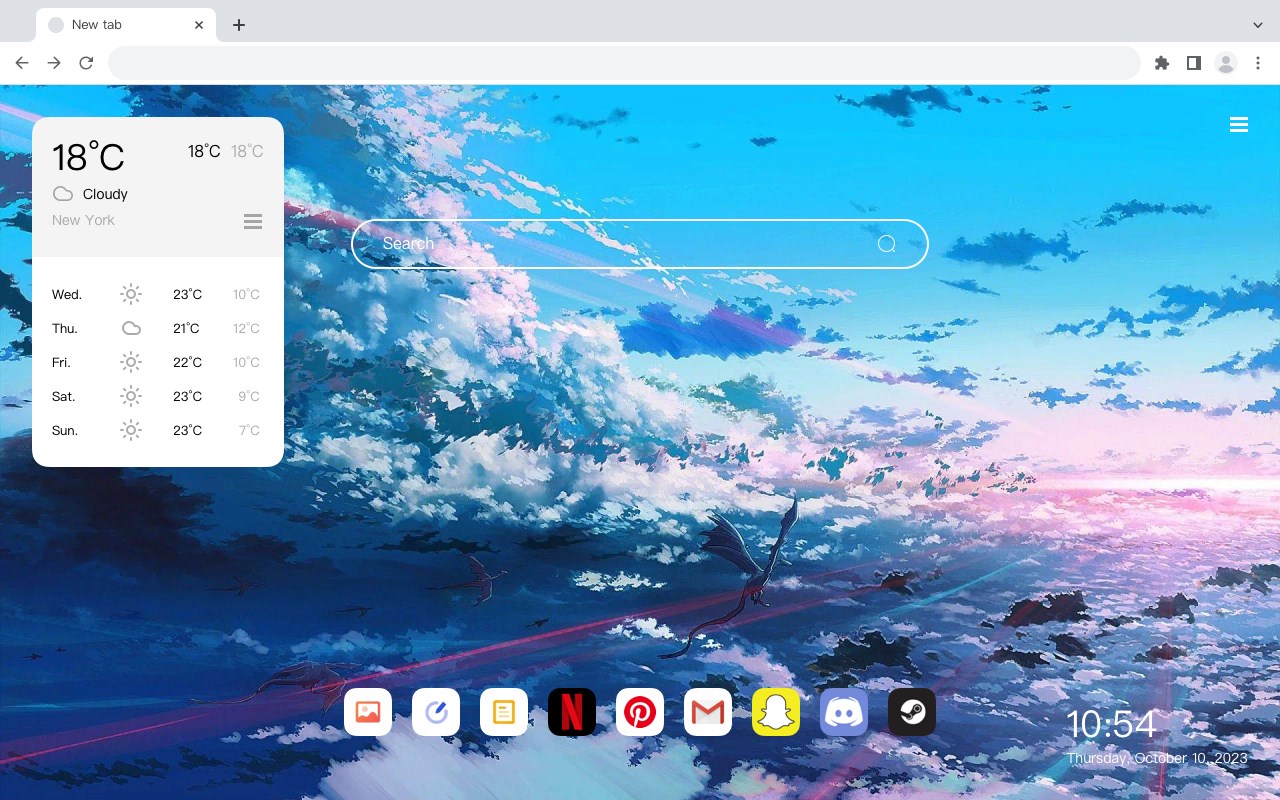Expand the tab search dropdown arrow
This screenshot has width=1280, height=800.
(1258, 25)
